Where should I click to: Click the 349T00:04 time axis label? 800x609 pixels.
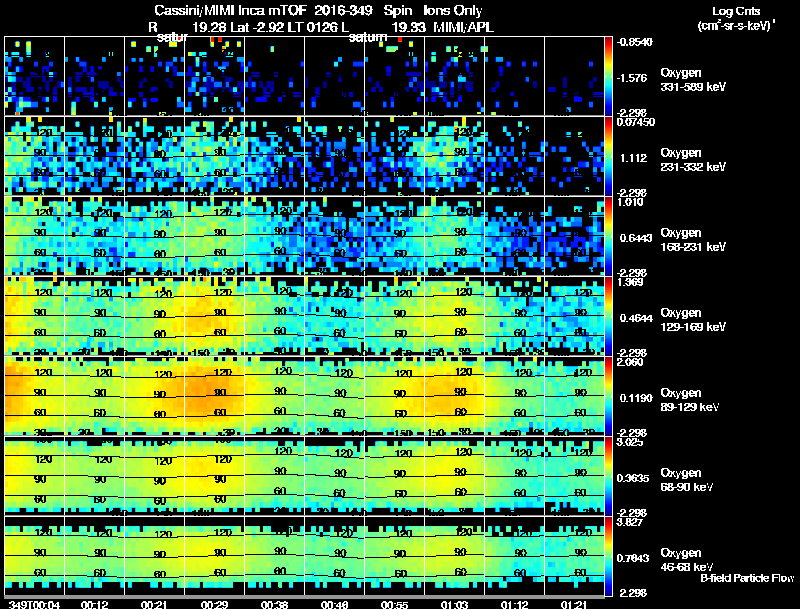tap(34, 605)
